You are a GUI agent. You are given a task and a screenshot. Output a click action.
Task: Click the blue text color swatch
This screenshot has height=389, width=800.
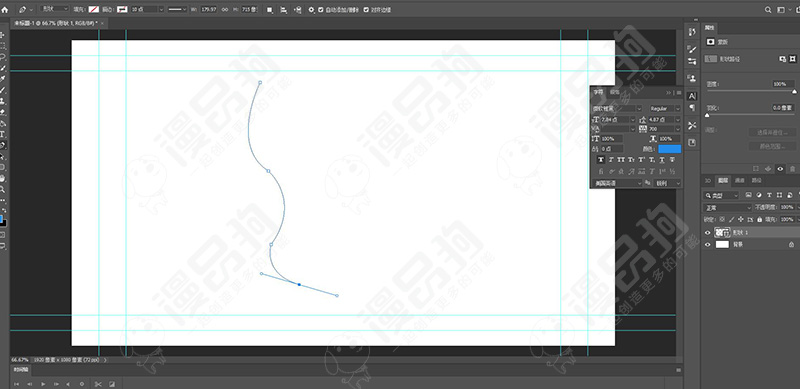pos(669,149)
